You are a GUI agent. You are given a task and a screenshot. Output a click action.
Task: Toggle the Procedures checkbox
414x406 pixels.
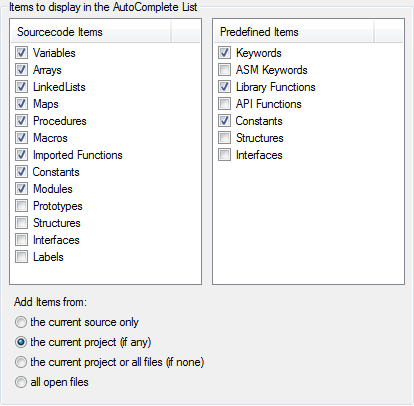22,121
